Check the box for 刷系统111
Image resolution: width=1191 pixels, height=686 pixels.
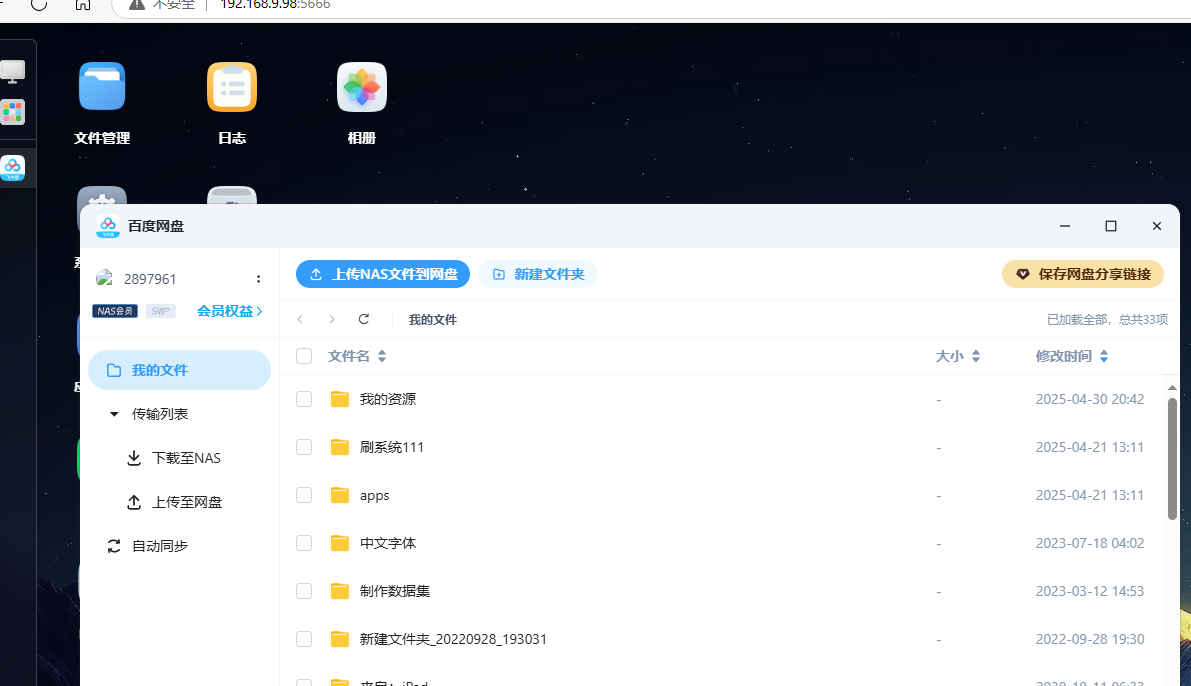pos(304,447)
